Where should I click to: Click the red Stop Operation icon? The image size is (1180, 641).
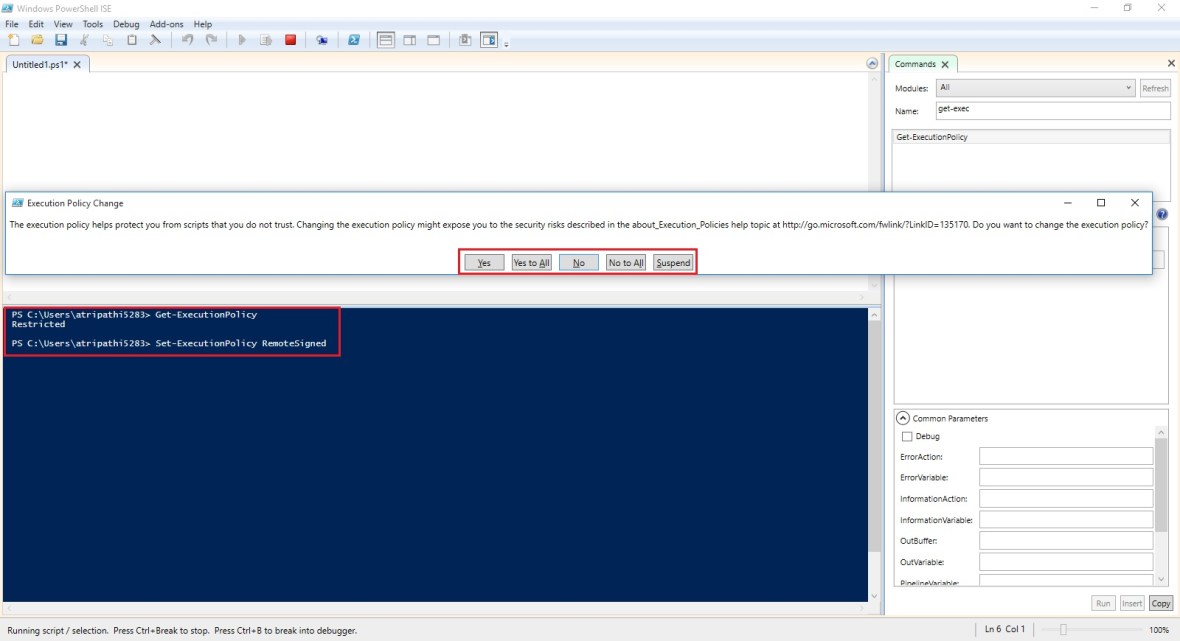[x=290, y=40]
